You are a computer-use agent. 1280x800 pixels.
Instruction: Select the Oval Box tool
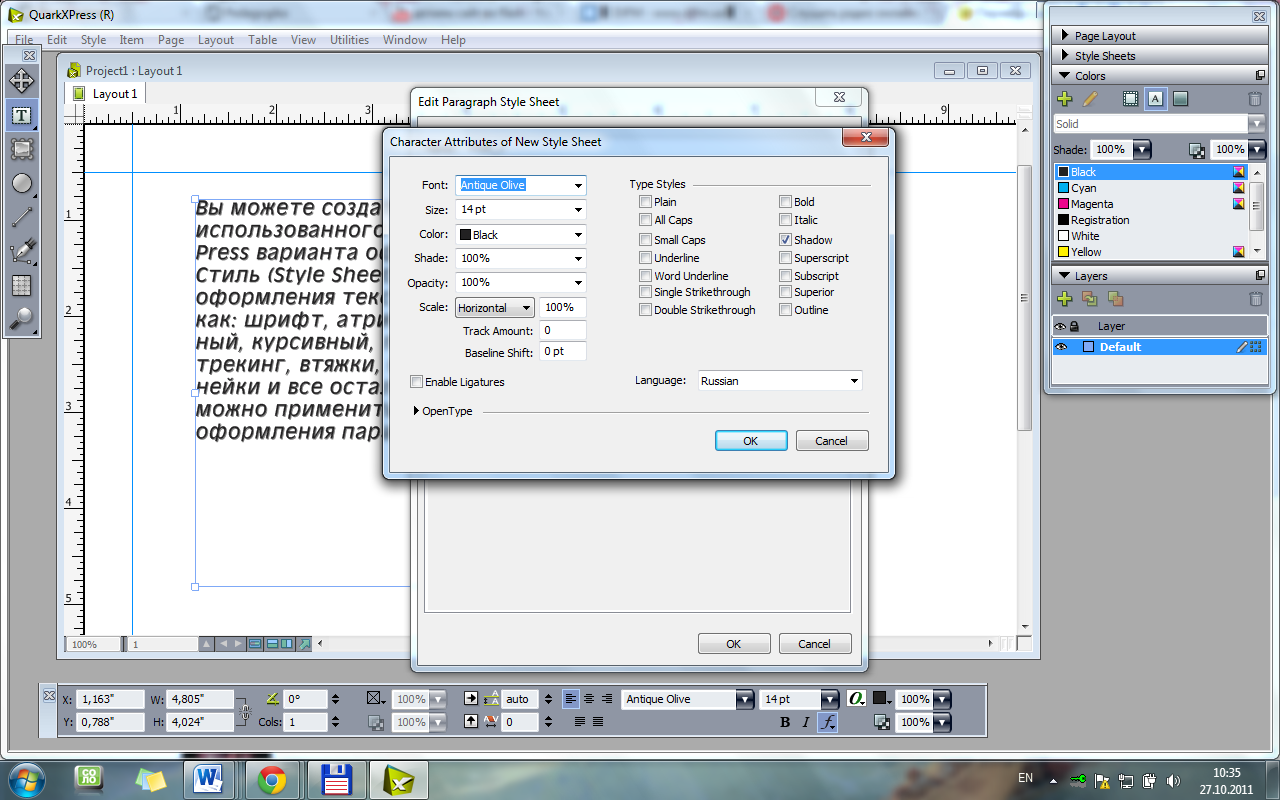click(21, 183)
